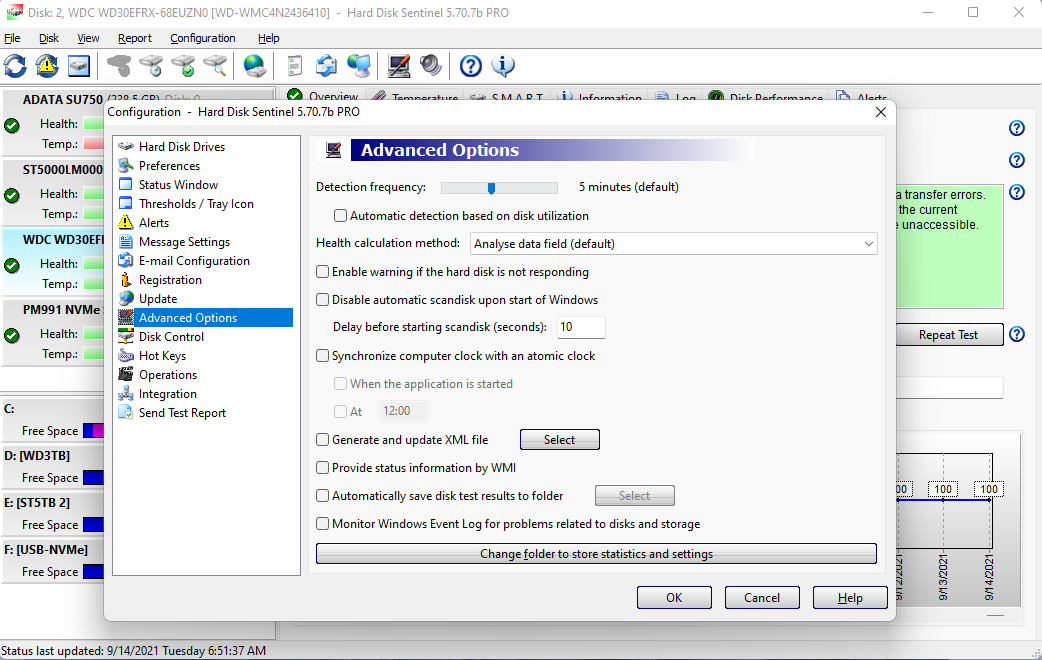Click the Detection frequency slider
Screen dimensions: 1042x660
point(499,188)
